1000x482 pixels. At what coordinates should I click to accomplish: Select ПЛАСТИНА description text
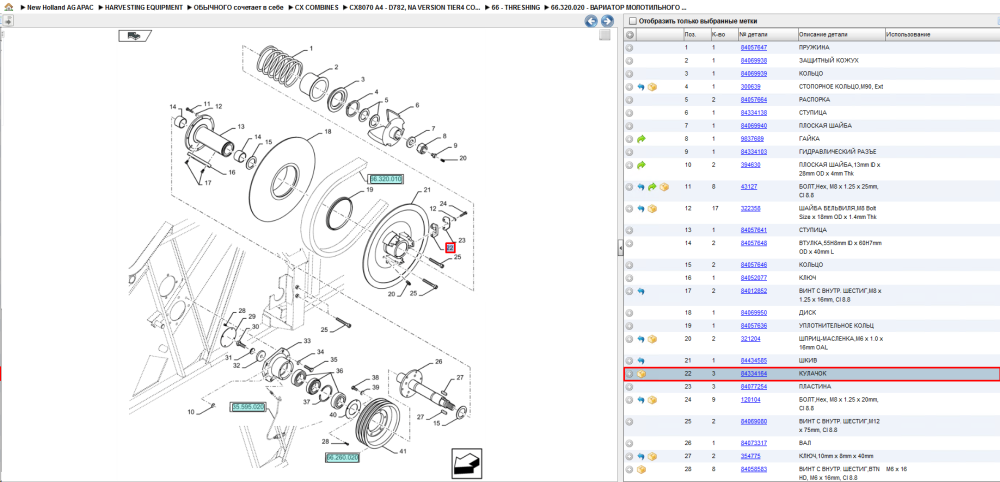[x=815, y=387]
